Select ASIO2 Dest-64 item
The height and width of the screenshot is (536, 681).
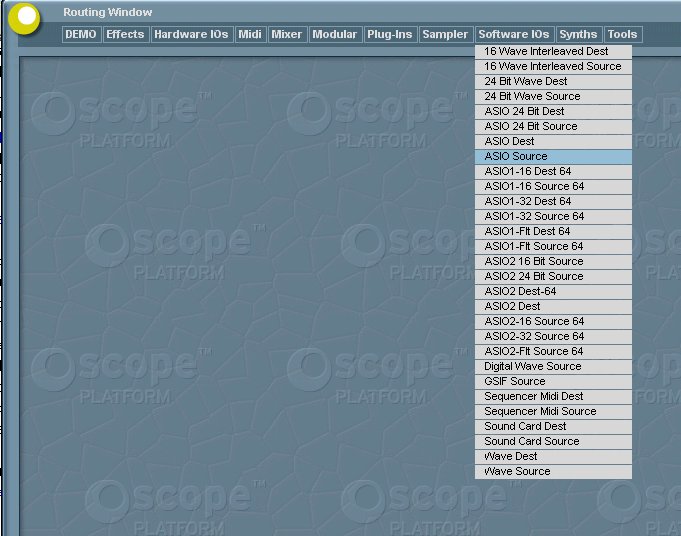(553, 291)
